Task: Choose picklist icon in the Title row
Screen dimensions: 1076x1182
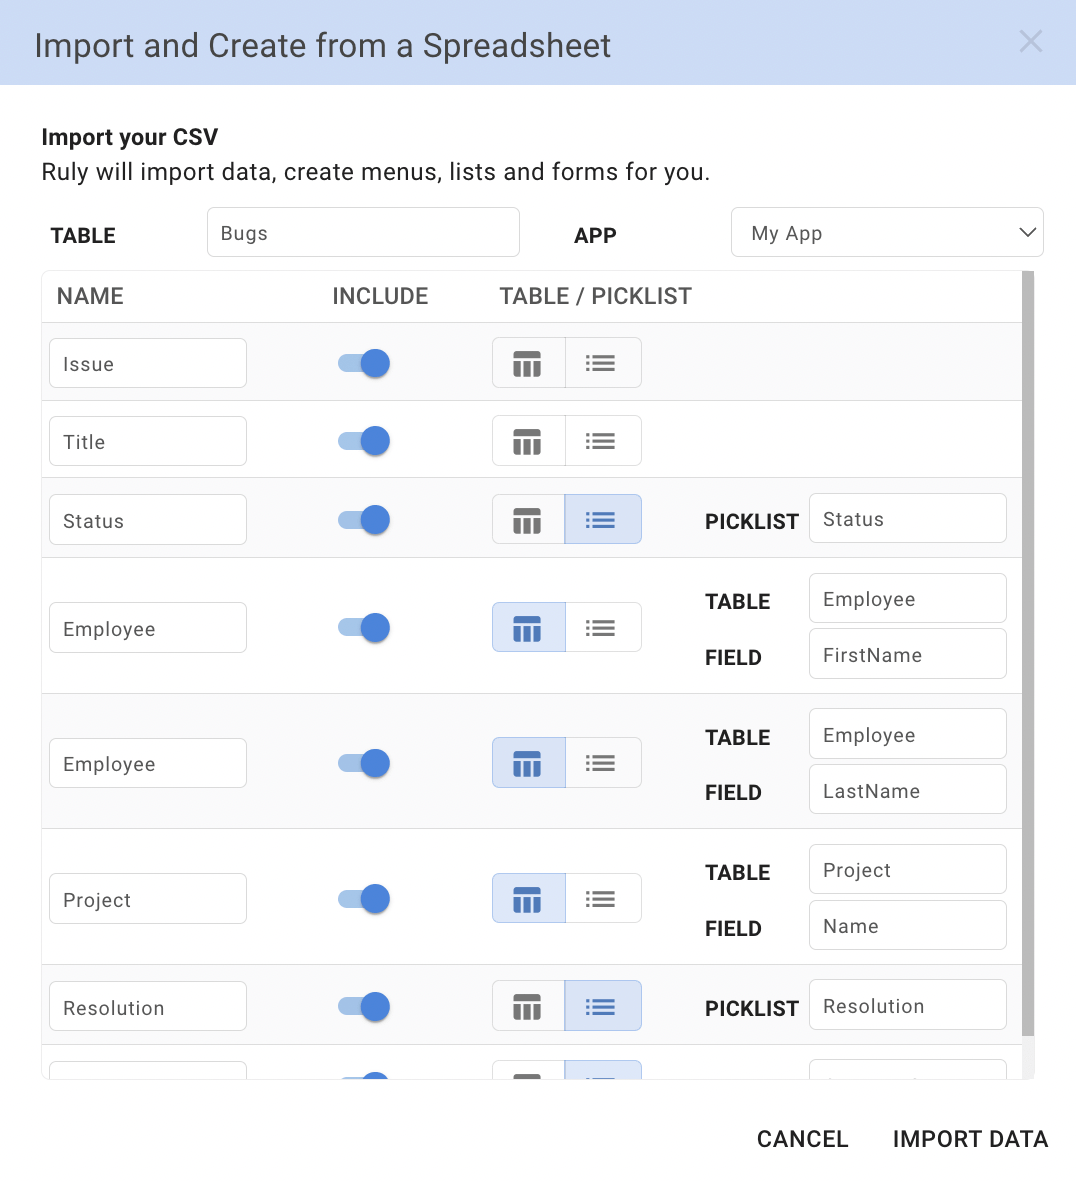Action: click(601, 441)
